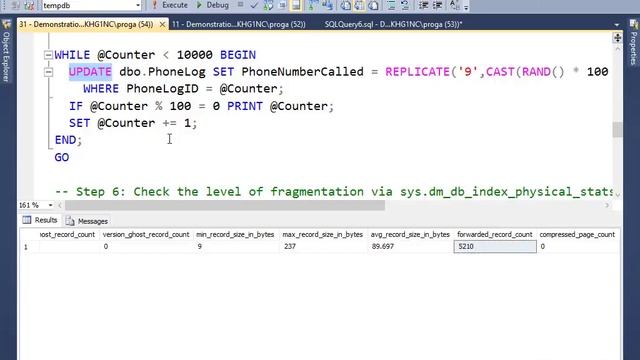The height and width of the screenshot is (360, 640).
Task: Start the Debug command
Action: pos(213,5)
